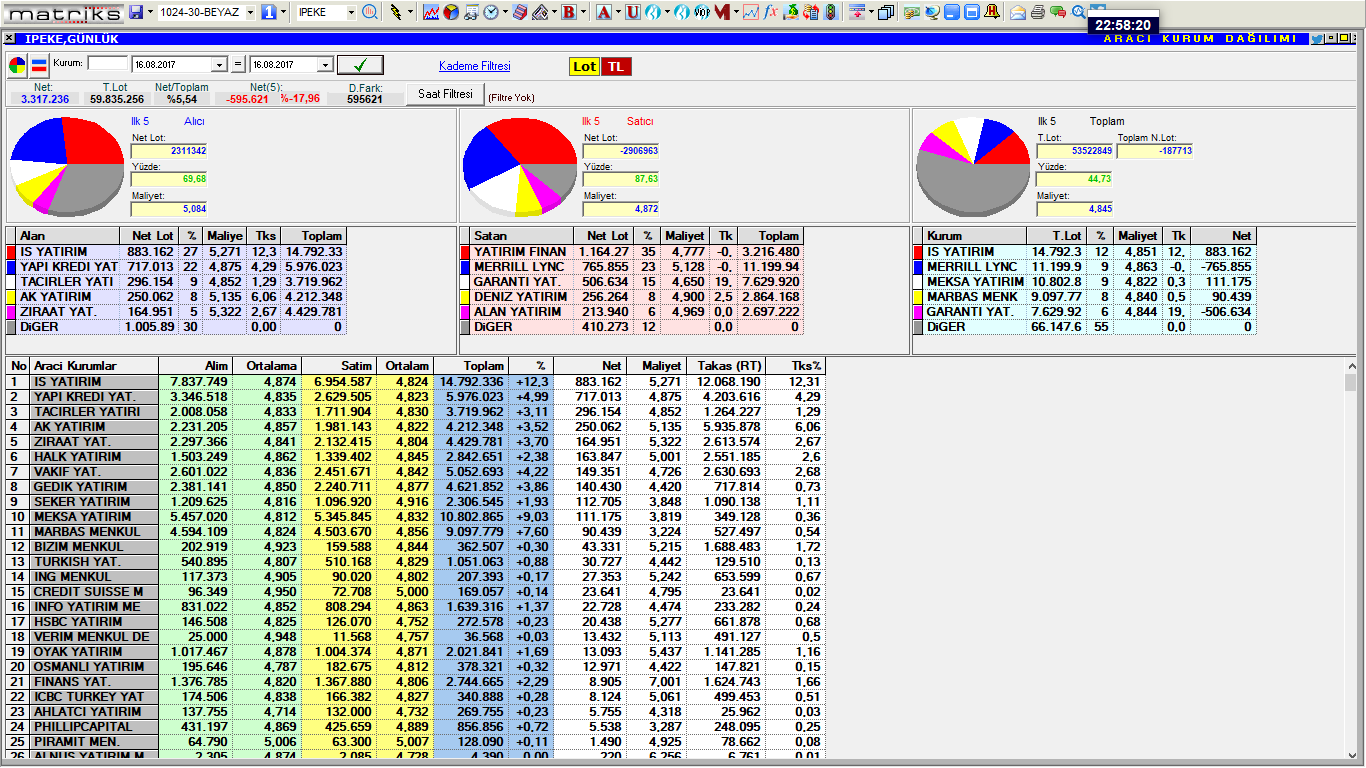Image resolution: width=1366 pixels, height=768 pixels.
Task: Expand the 1024-30-BEYAZ layout dropdown
Action: (250, 12)
